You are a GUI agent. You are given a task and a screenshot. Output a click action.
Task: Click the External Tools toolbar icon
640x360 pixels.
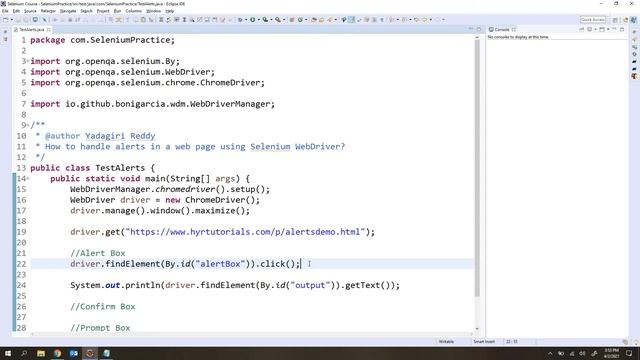pos(278,20)
